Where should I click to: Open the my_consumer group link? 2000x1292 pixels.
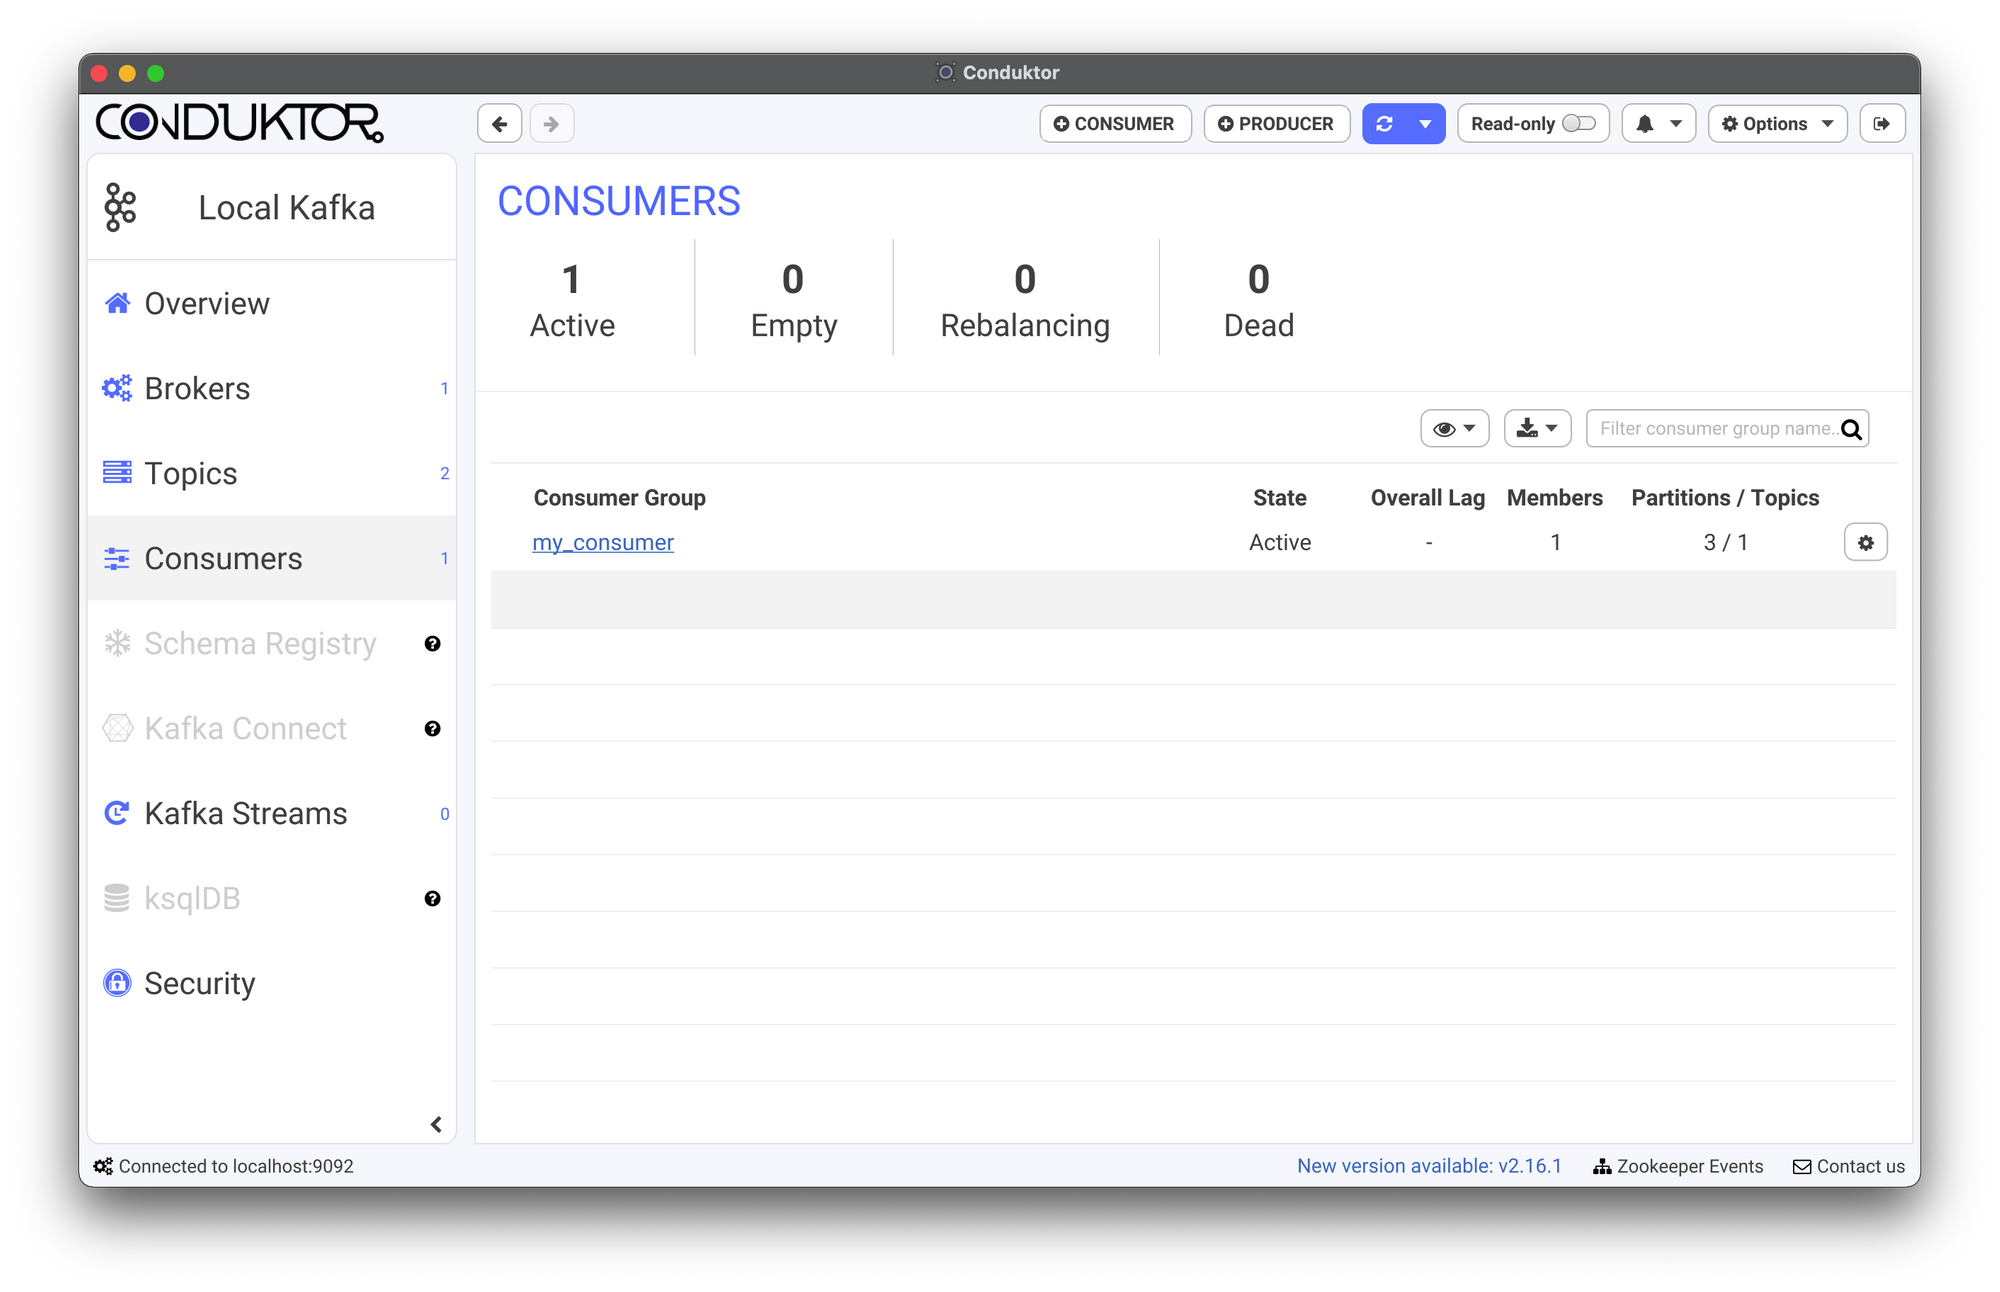click(603, 543)
